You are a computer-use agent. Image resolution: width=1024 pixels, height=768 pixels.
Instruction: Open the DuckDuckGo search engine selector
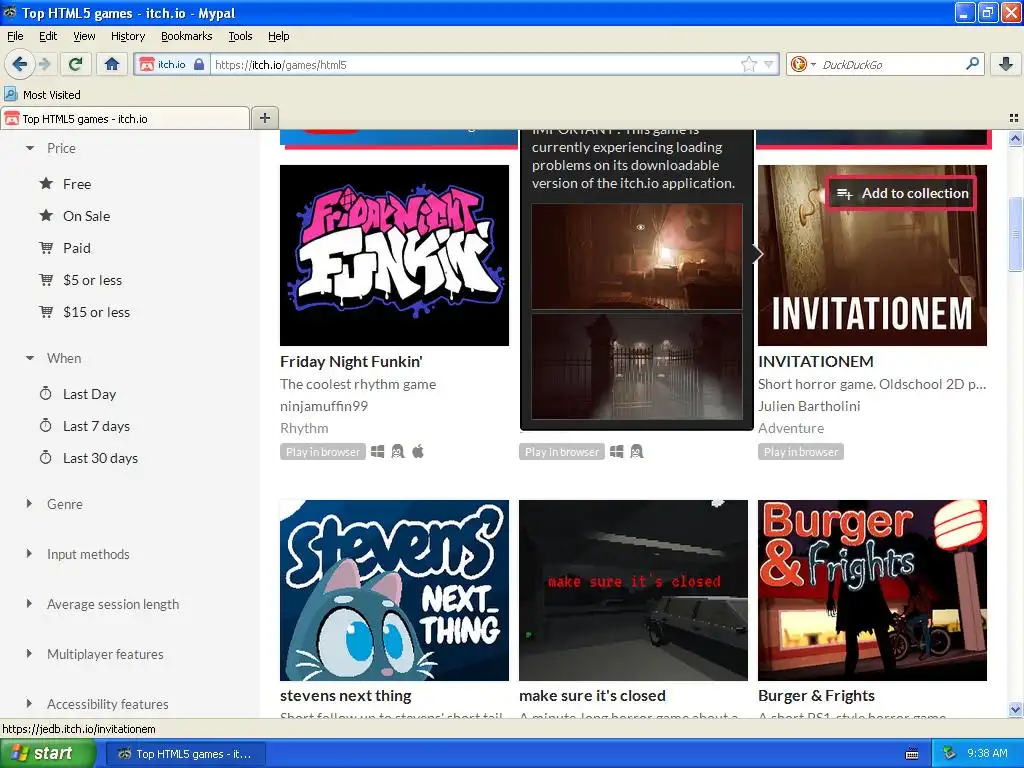(x=803, y=64)
